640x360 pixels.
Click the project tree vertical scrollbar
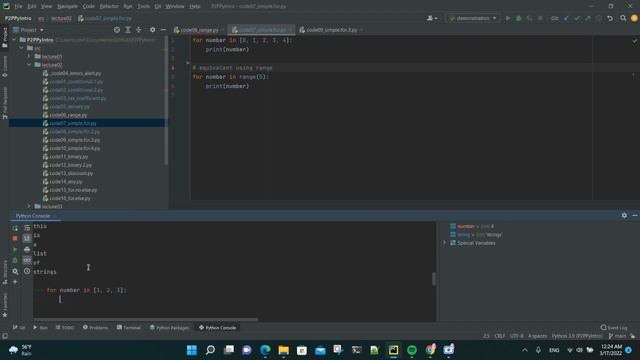[166, 100]
